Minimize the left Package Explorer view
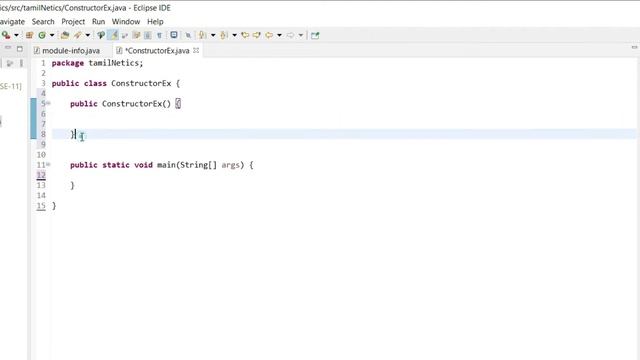The width and height of the screenshot is (640, 360). coord(8,48)
